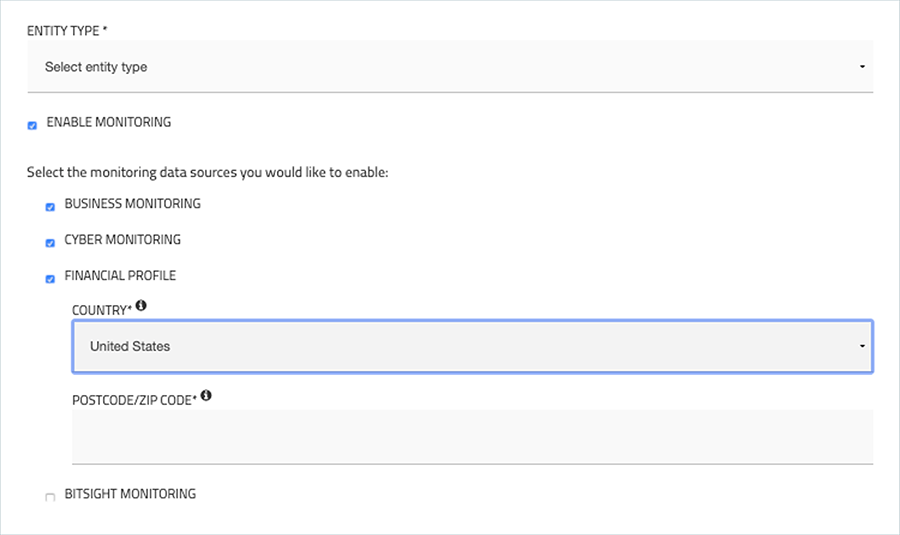This screenshot has height=535, width=900.
Task: Open the United States country dropdown
Action: pos(472,346)
